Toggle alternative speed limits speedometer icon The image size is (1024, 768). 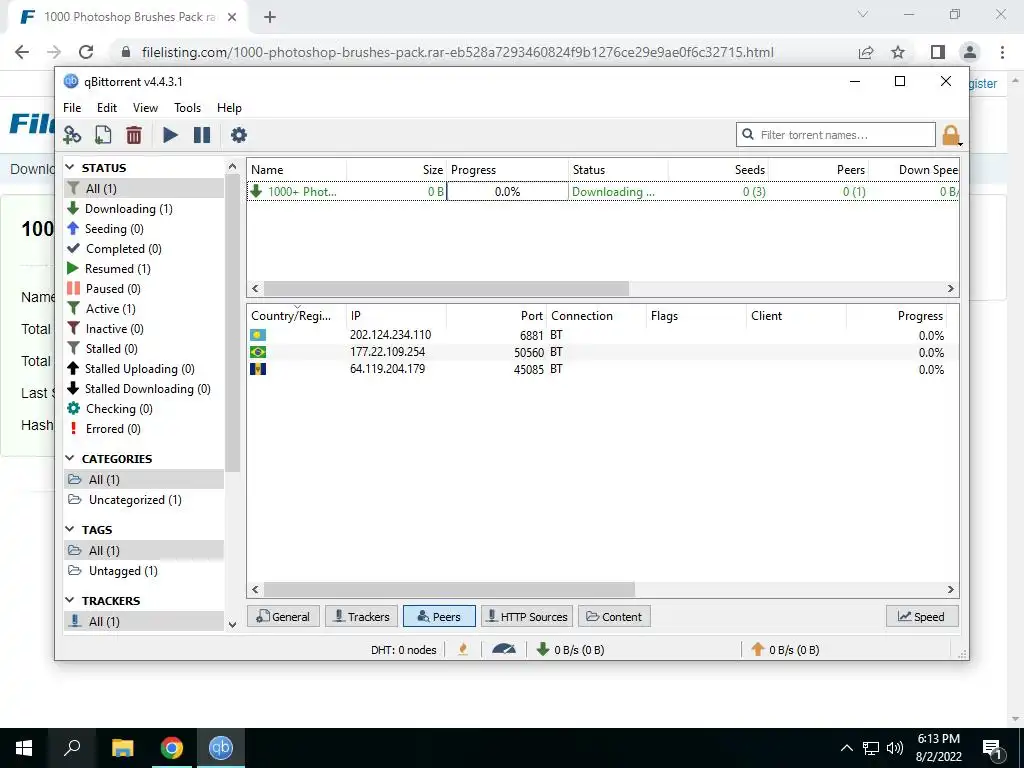pyautogui.click(x=504, y=649)
